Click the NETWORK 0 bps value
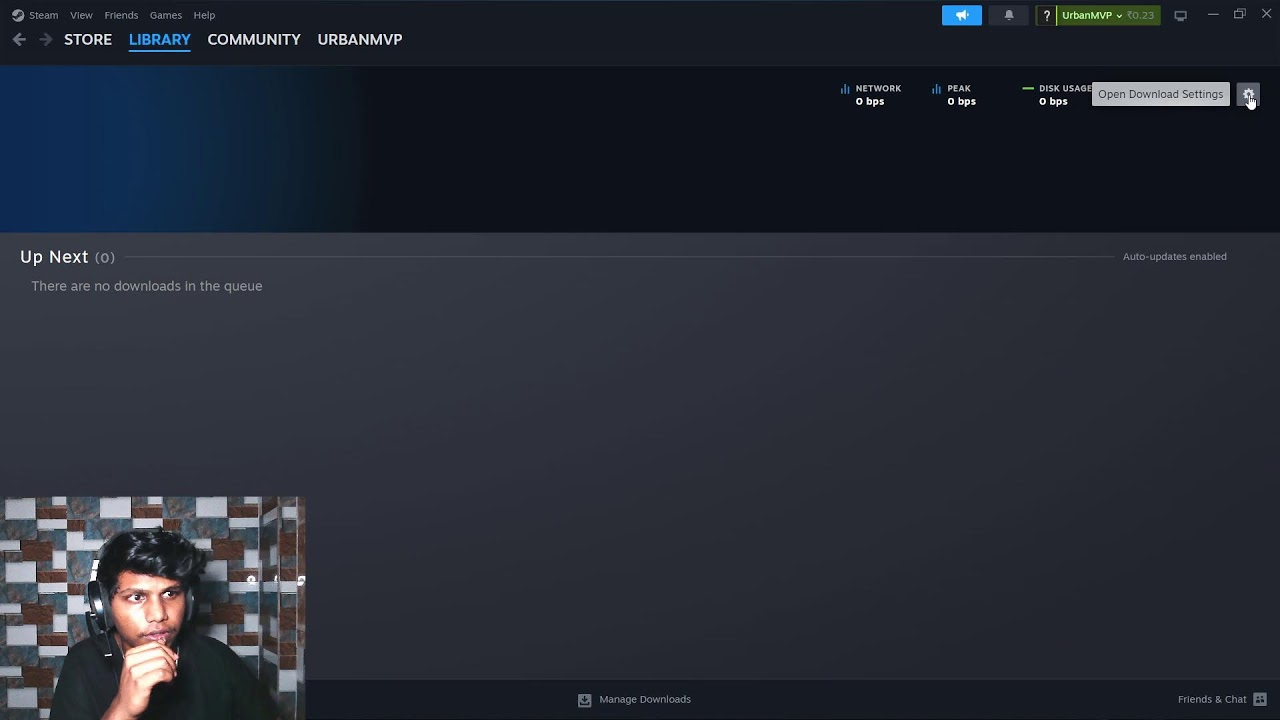1280x720 pixels. tap(870, 102)
